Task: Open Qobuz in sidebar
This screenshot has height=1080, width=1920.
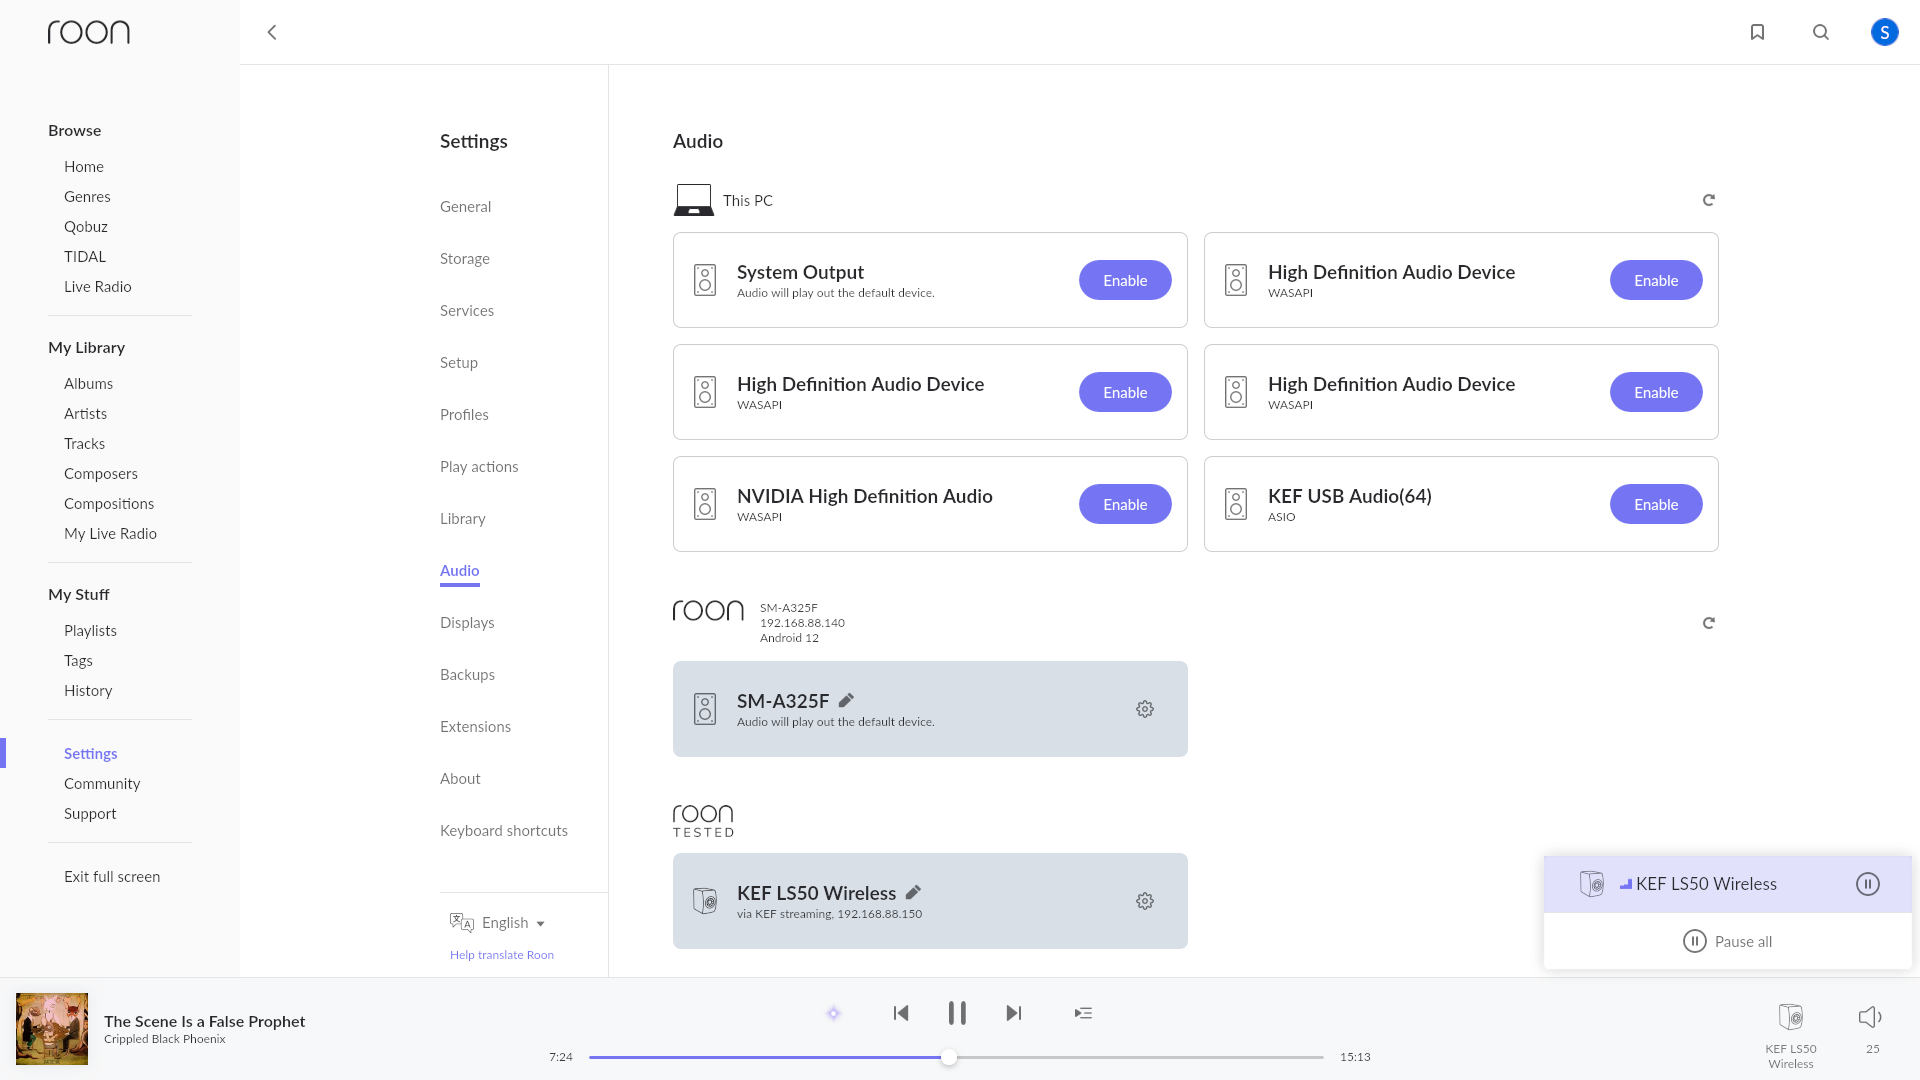Action: [x=86, y=227]
